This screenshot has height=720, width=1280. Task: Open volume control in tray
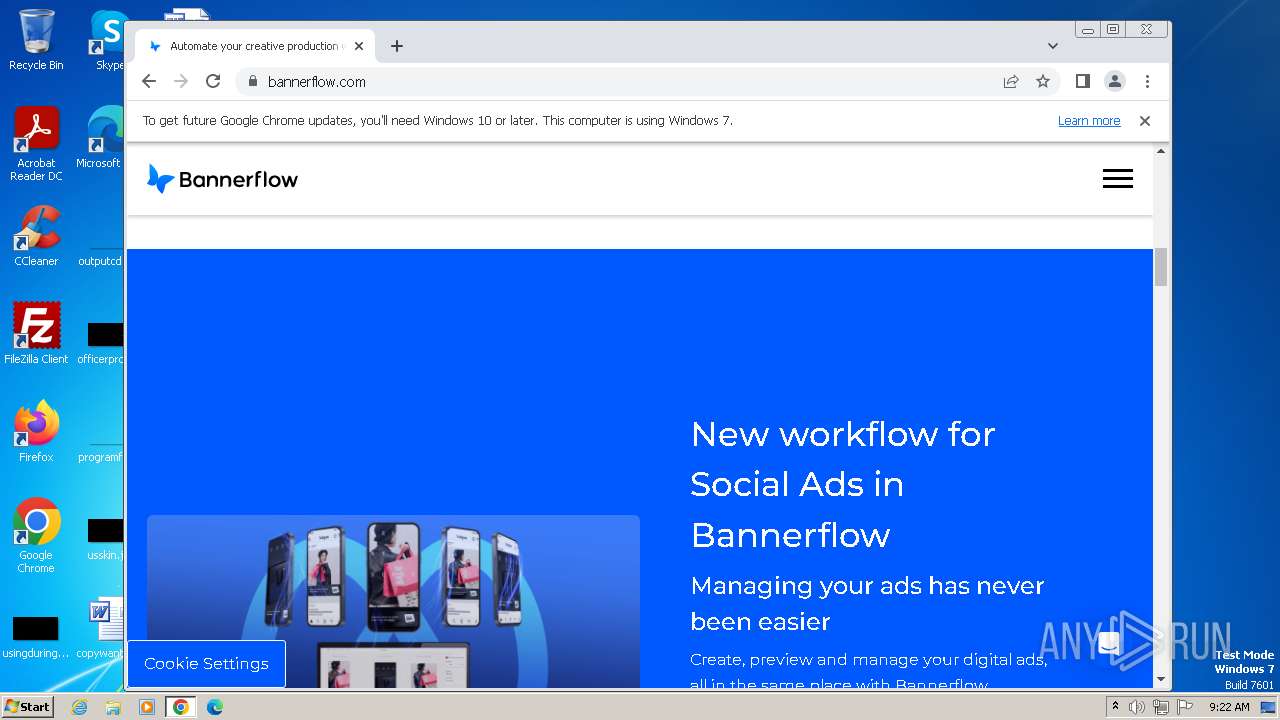(x=1137, y=707)
